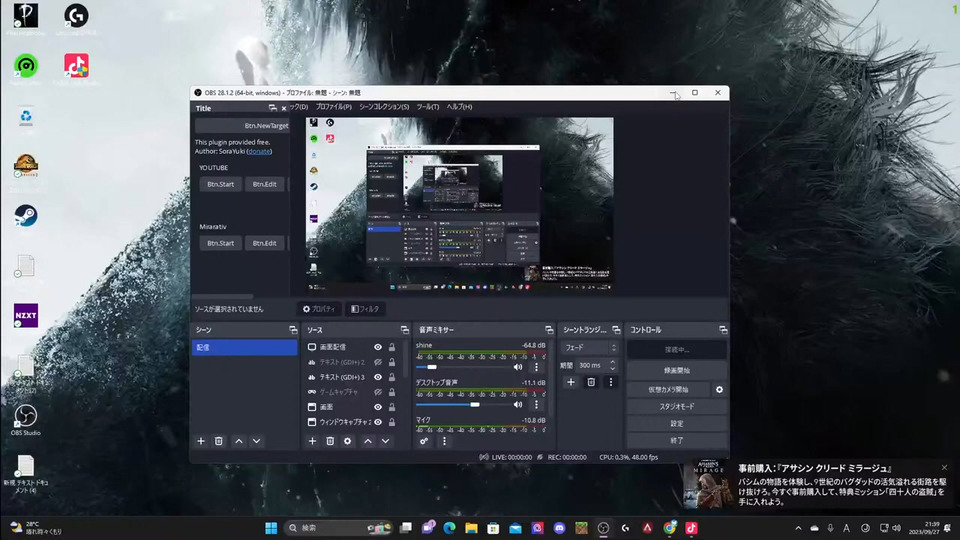This screenshot has height=540, width=960.
Task: Close the Title plugin dock
Action: (x=283, y=108)
